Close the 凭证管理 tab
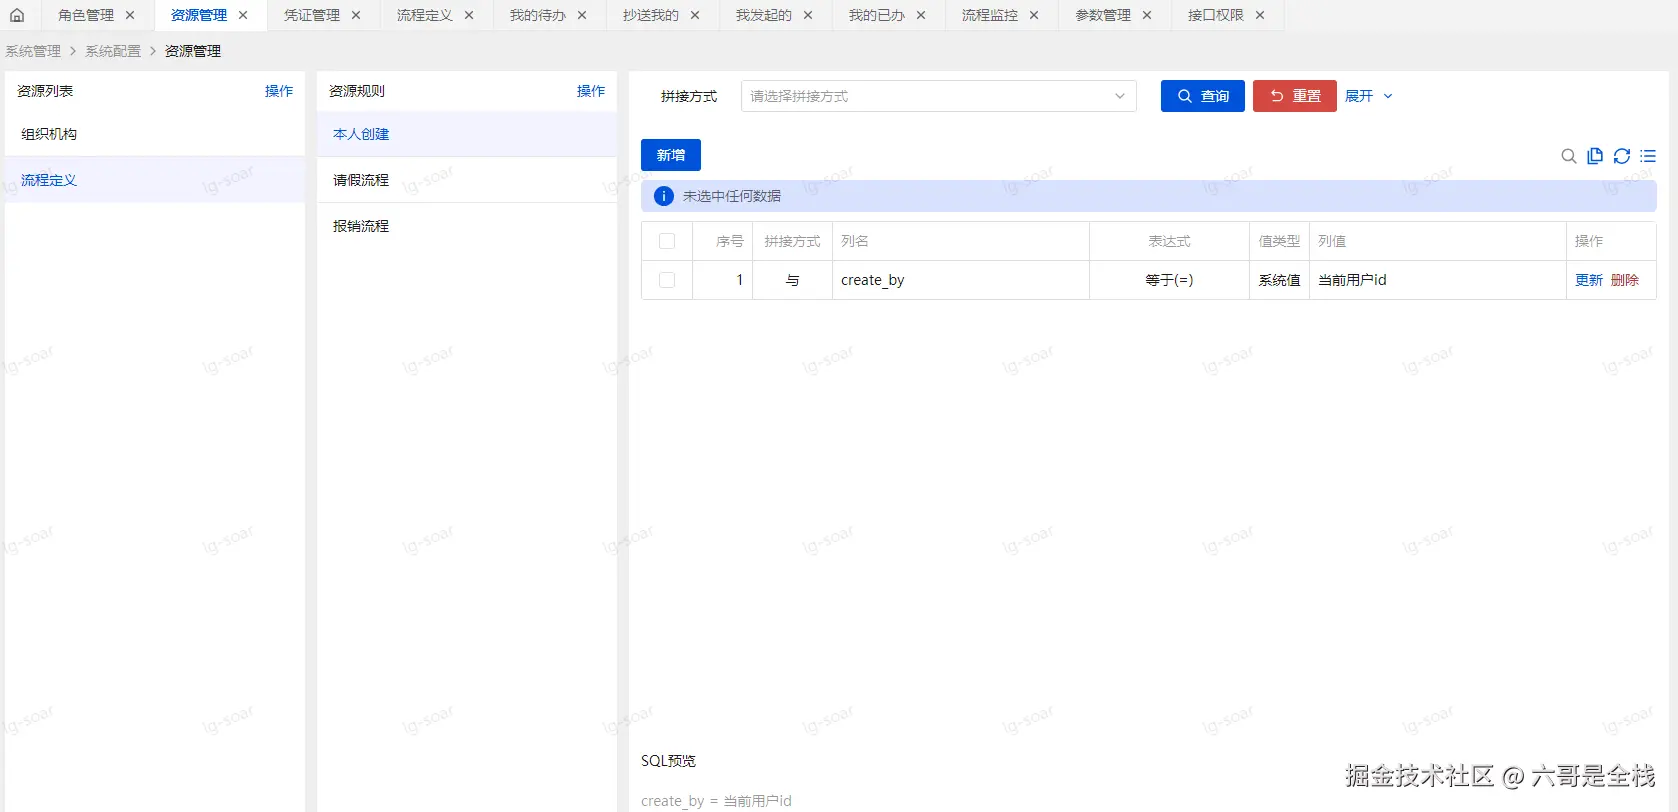The height and width of the screenshot is (812, 1678). (x=356, y=15)
